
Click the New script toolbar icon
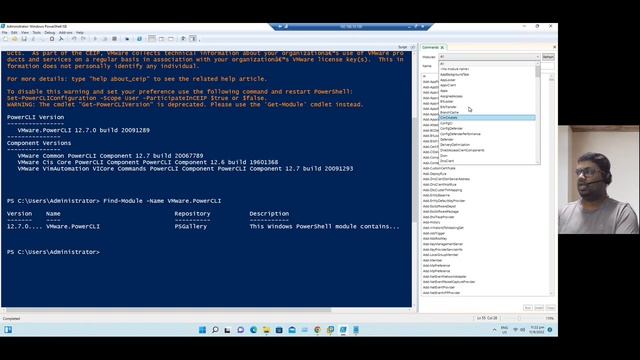(5, 39)
